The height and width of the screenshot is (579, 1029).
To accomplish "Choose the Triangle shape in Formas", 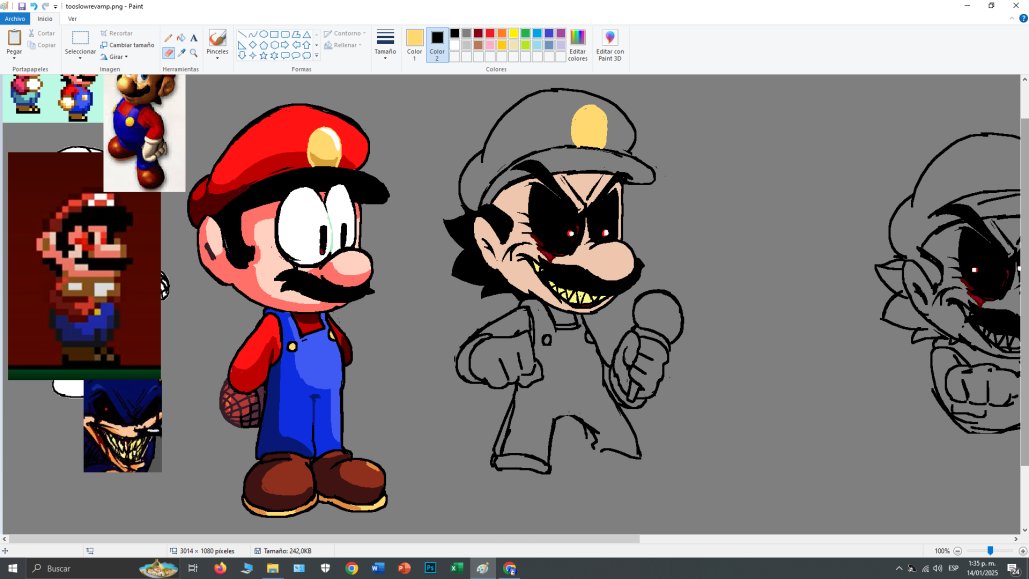I will [x=306, y=34].
